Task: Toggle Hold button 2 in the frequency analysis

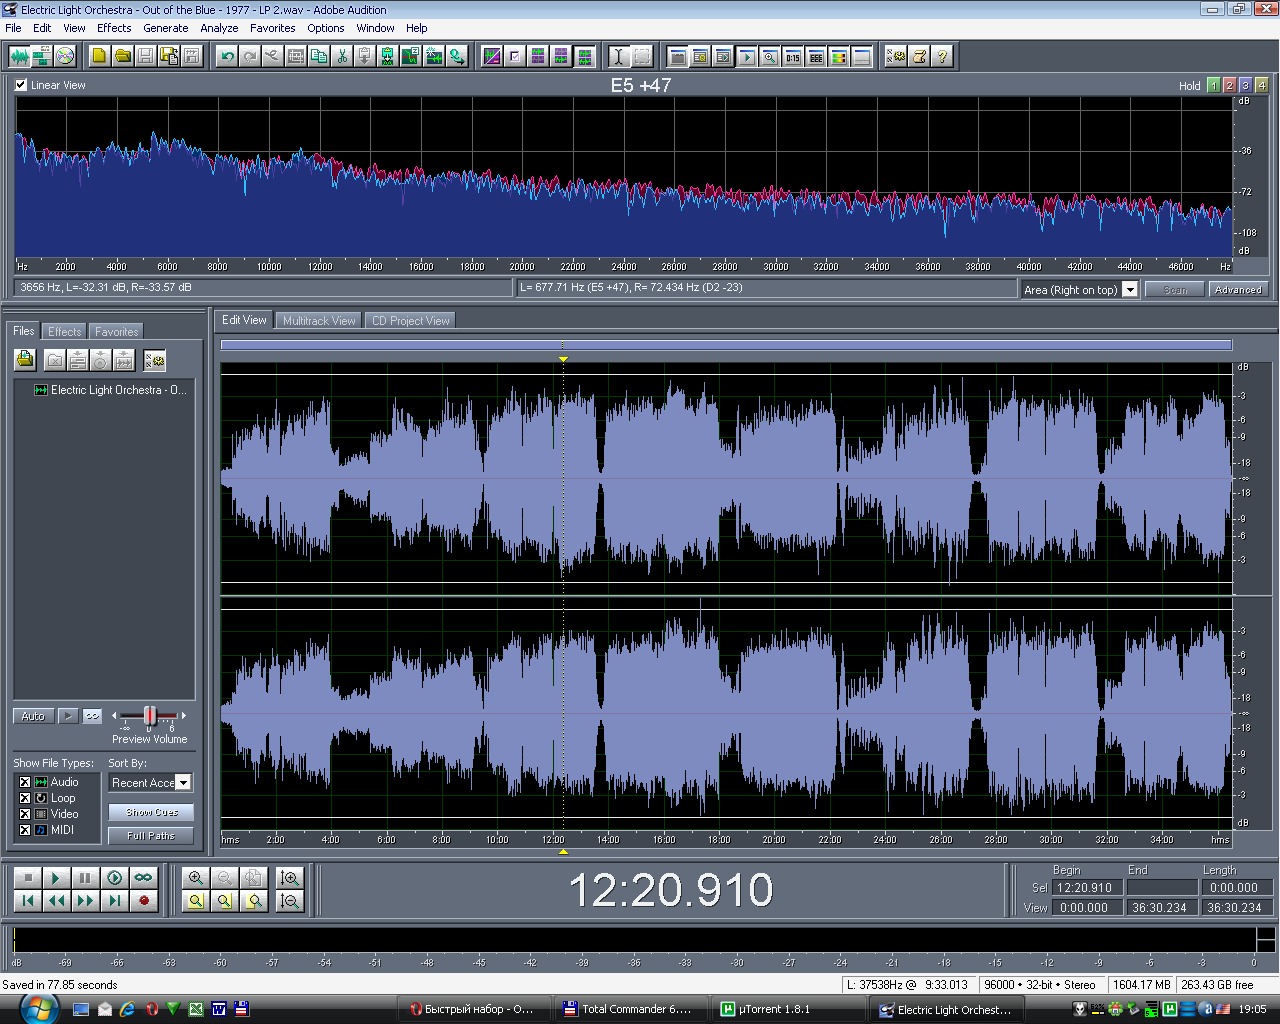Action: (1229, 85)
